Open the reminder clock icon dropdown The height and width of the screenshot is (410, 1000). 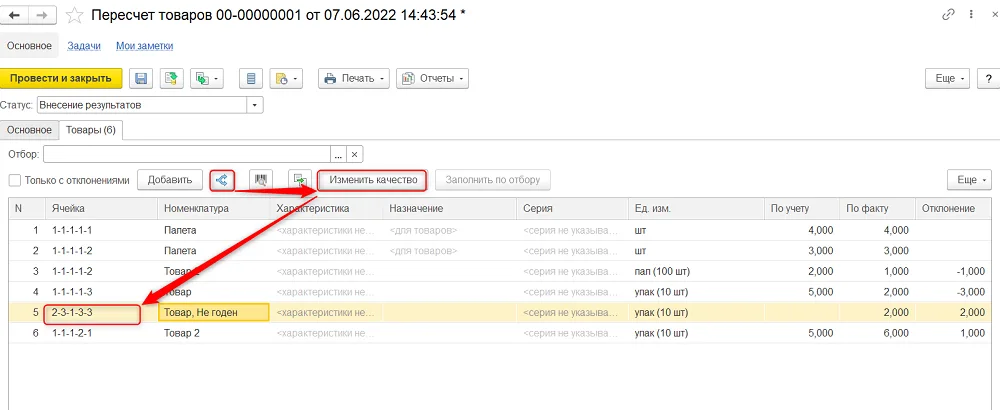[x=286, y=78]
